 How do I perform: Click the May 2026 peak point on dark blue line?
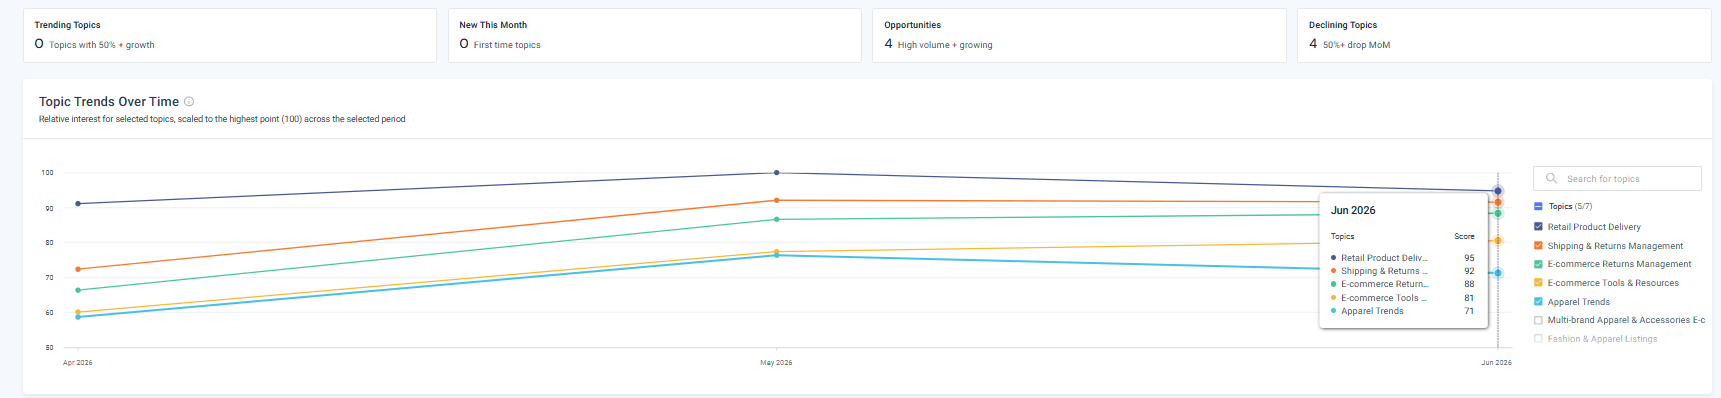(x=777, y=173)
